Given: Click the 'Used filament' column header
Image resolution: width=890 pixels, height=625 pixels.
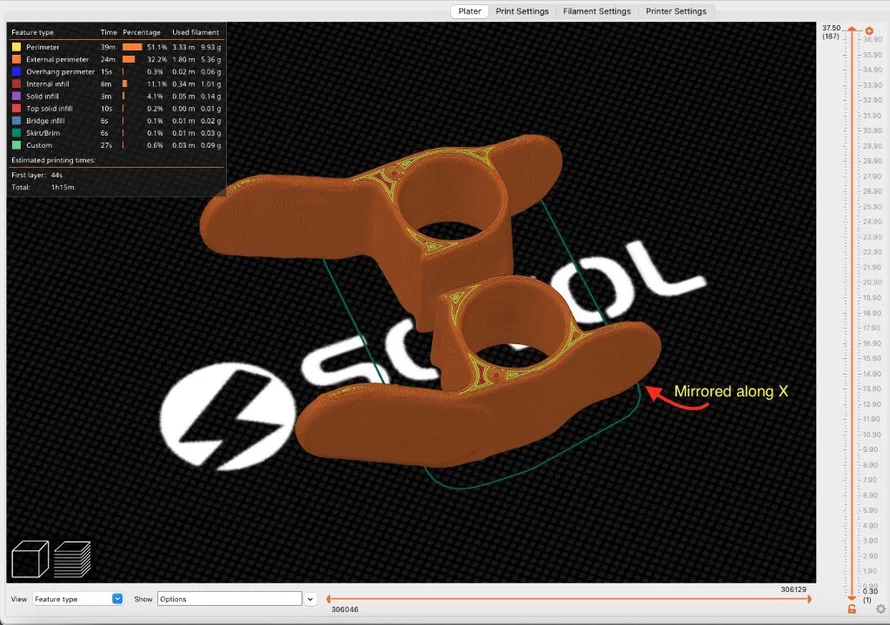Looking at the screenshot, I should pyautogui.click(x=195, y=32).
